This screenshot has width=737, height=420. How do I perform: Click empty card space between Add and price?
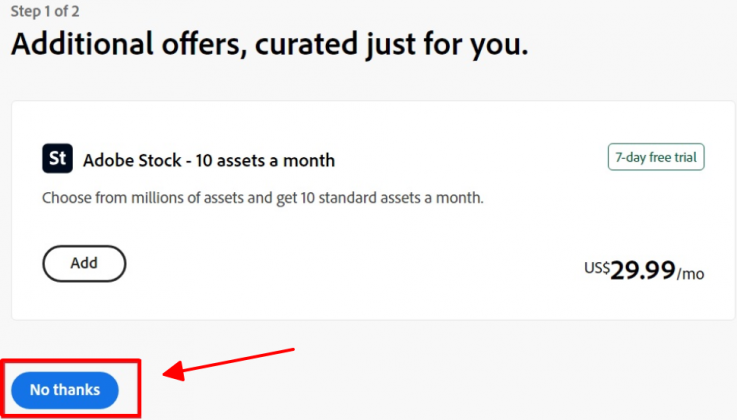pyautogui.click(x=350, y=266)
